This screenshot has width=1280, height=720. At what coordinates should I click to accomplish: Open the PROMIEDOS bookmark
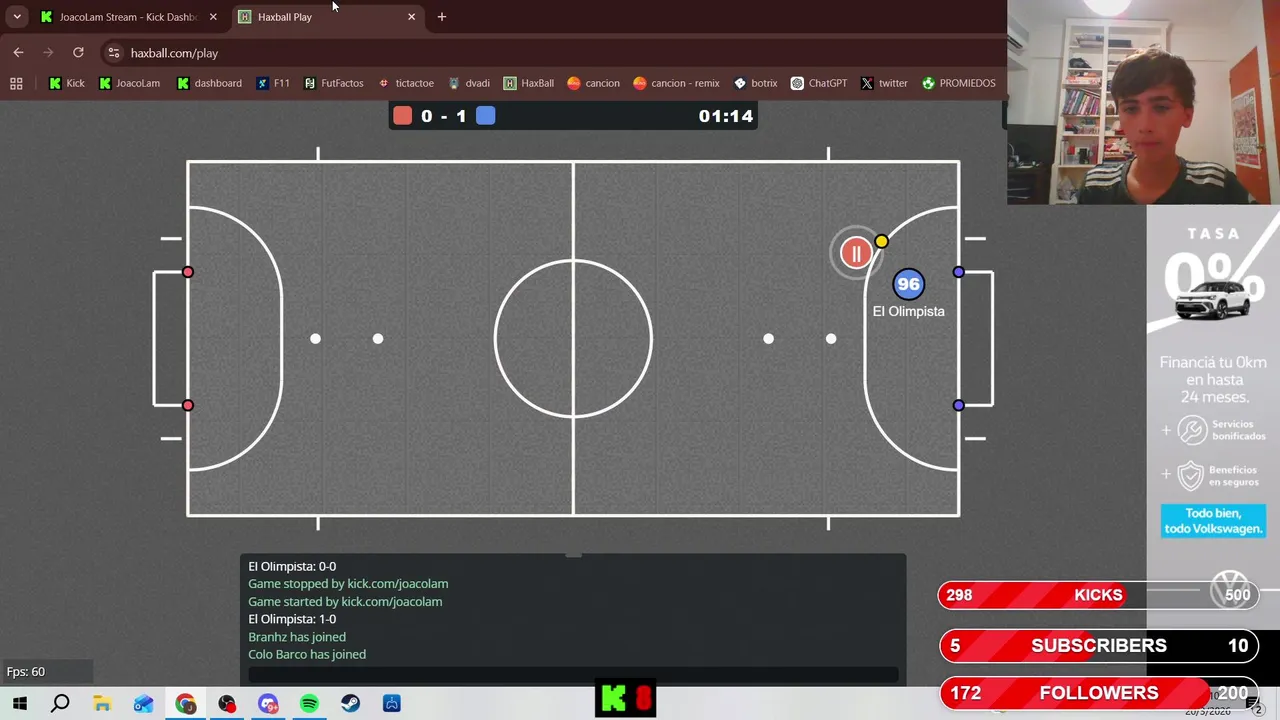click(958, 83)
